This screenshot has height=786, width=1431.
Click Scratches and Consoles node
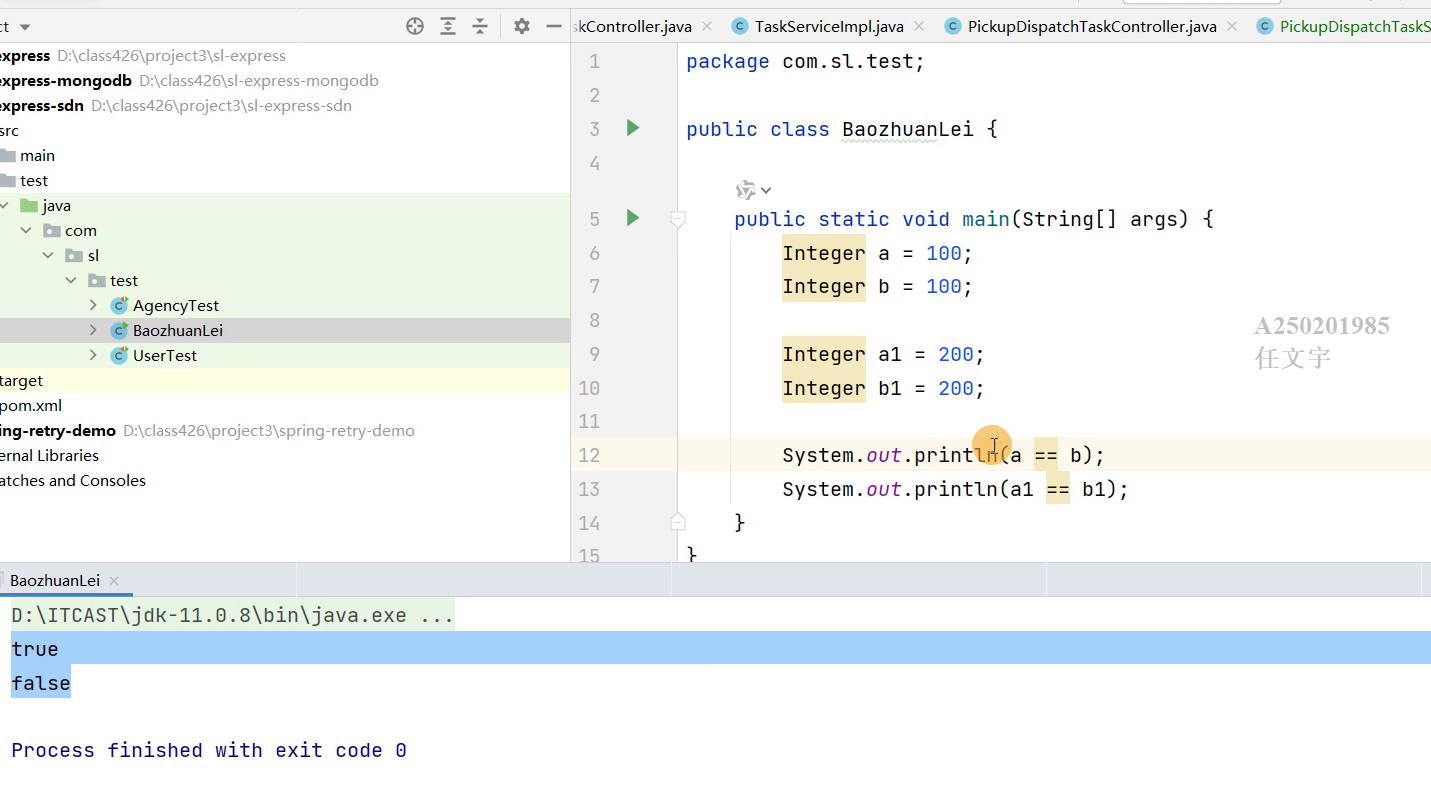click(73, 480)
